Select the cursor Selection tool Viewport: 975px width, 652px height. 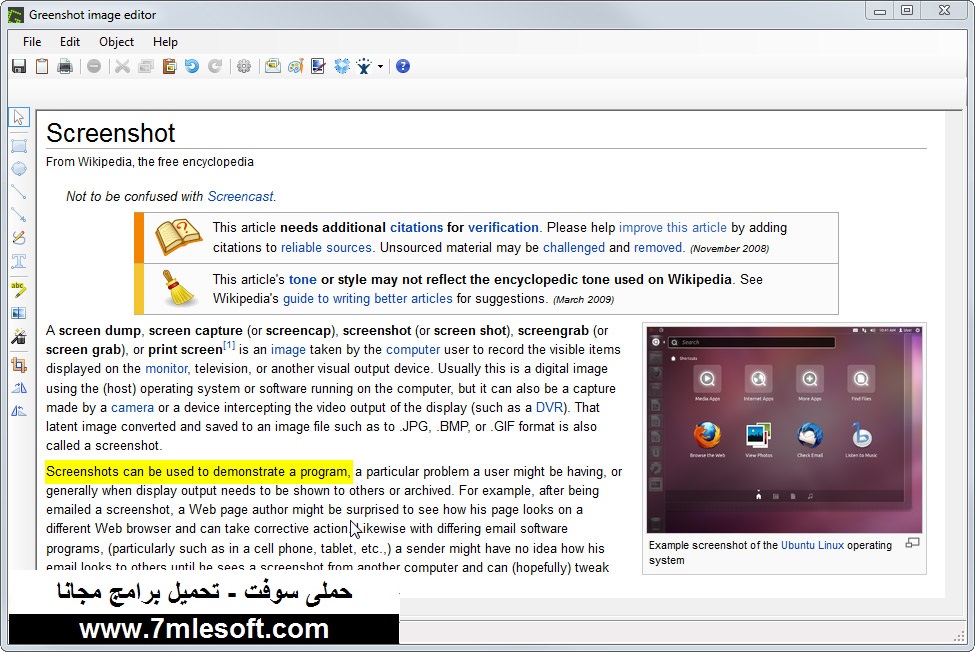[x=19, y=117]
